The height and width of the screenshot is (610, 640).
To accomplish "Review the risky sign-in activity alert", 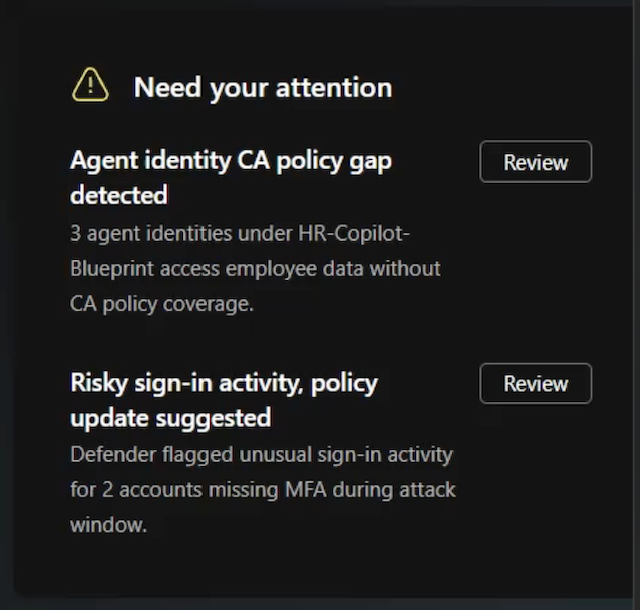I will pyautogui.click(x=536, y=383).
